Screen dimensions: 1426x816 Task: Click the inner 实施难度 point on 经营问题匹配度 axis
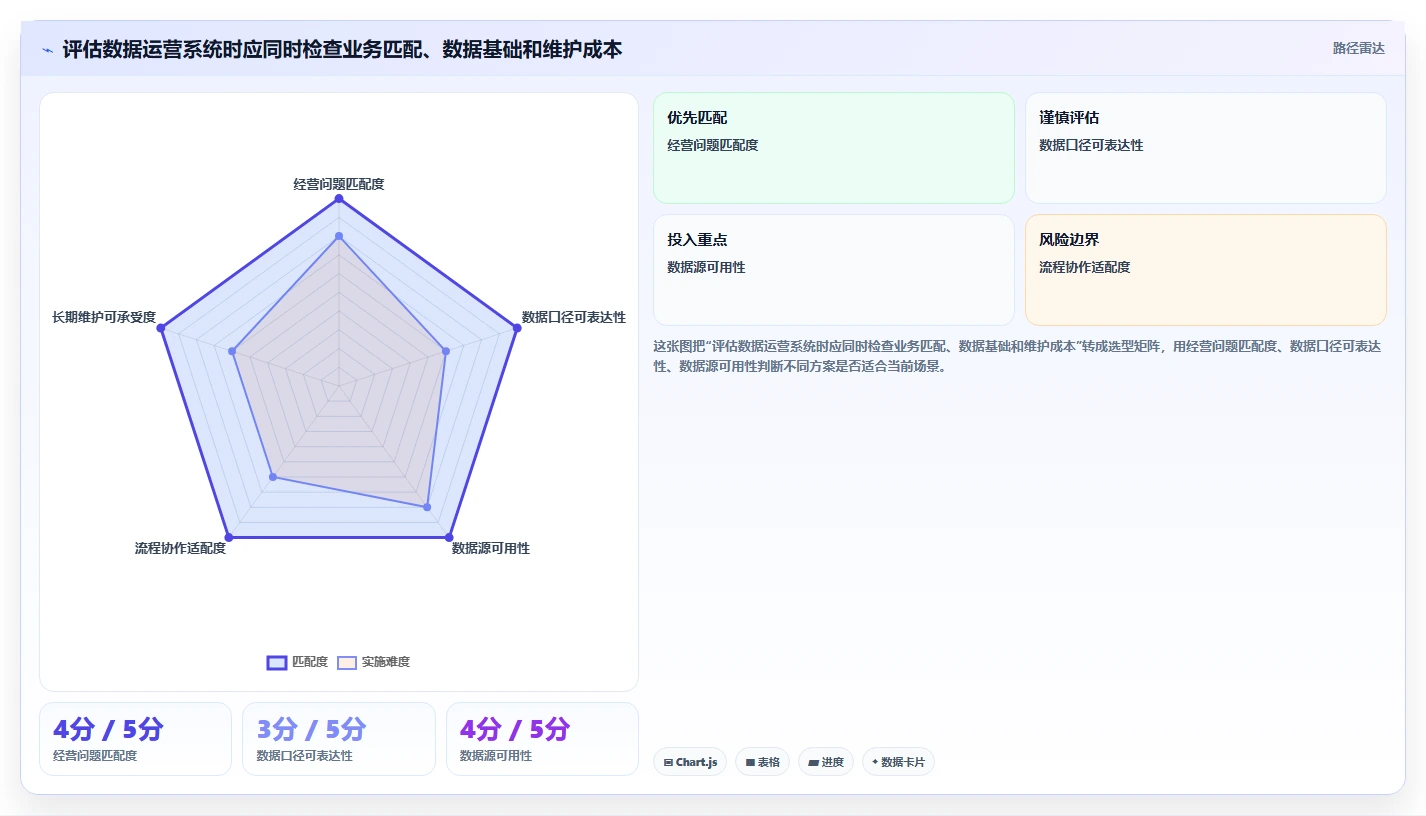point(339,236)
